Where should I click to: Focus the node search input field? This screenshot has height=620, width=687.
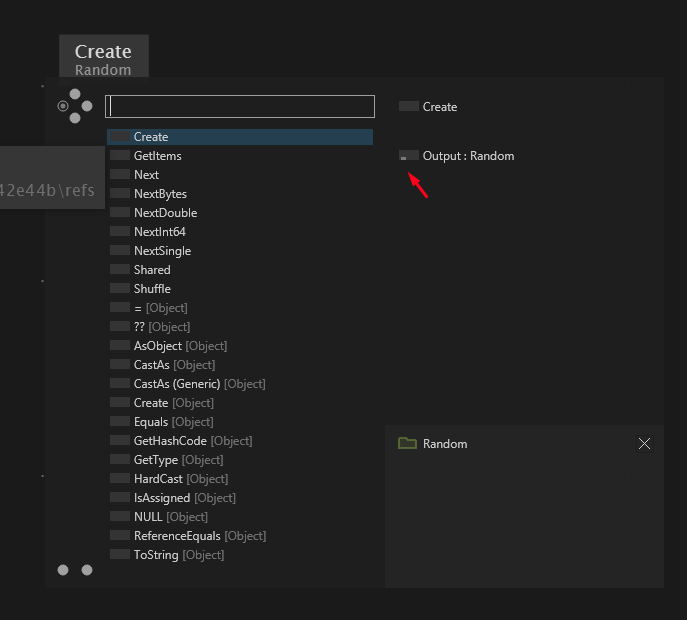click(240, 106)
